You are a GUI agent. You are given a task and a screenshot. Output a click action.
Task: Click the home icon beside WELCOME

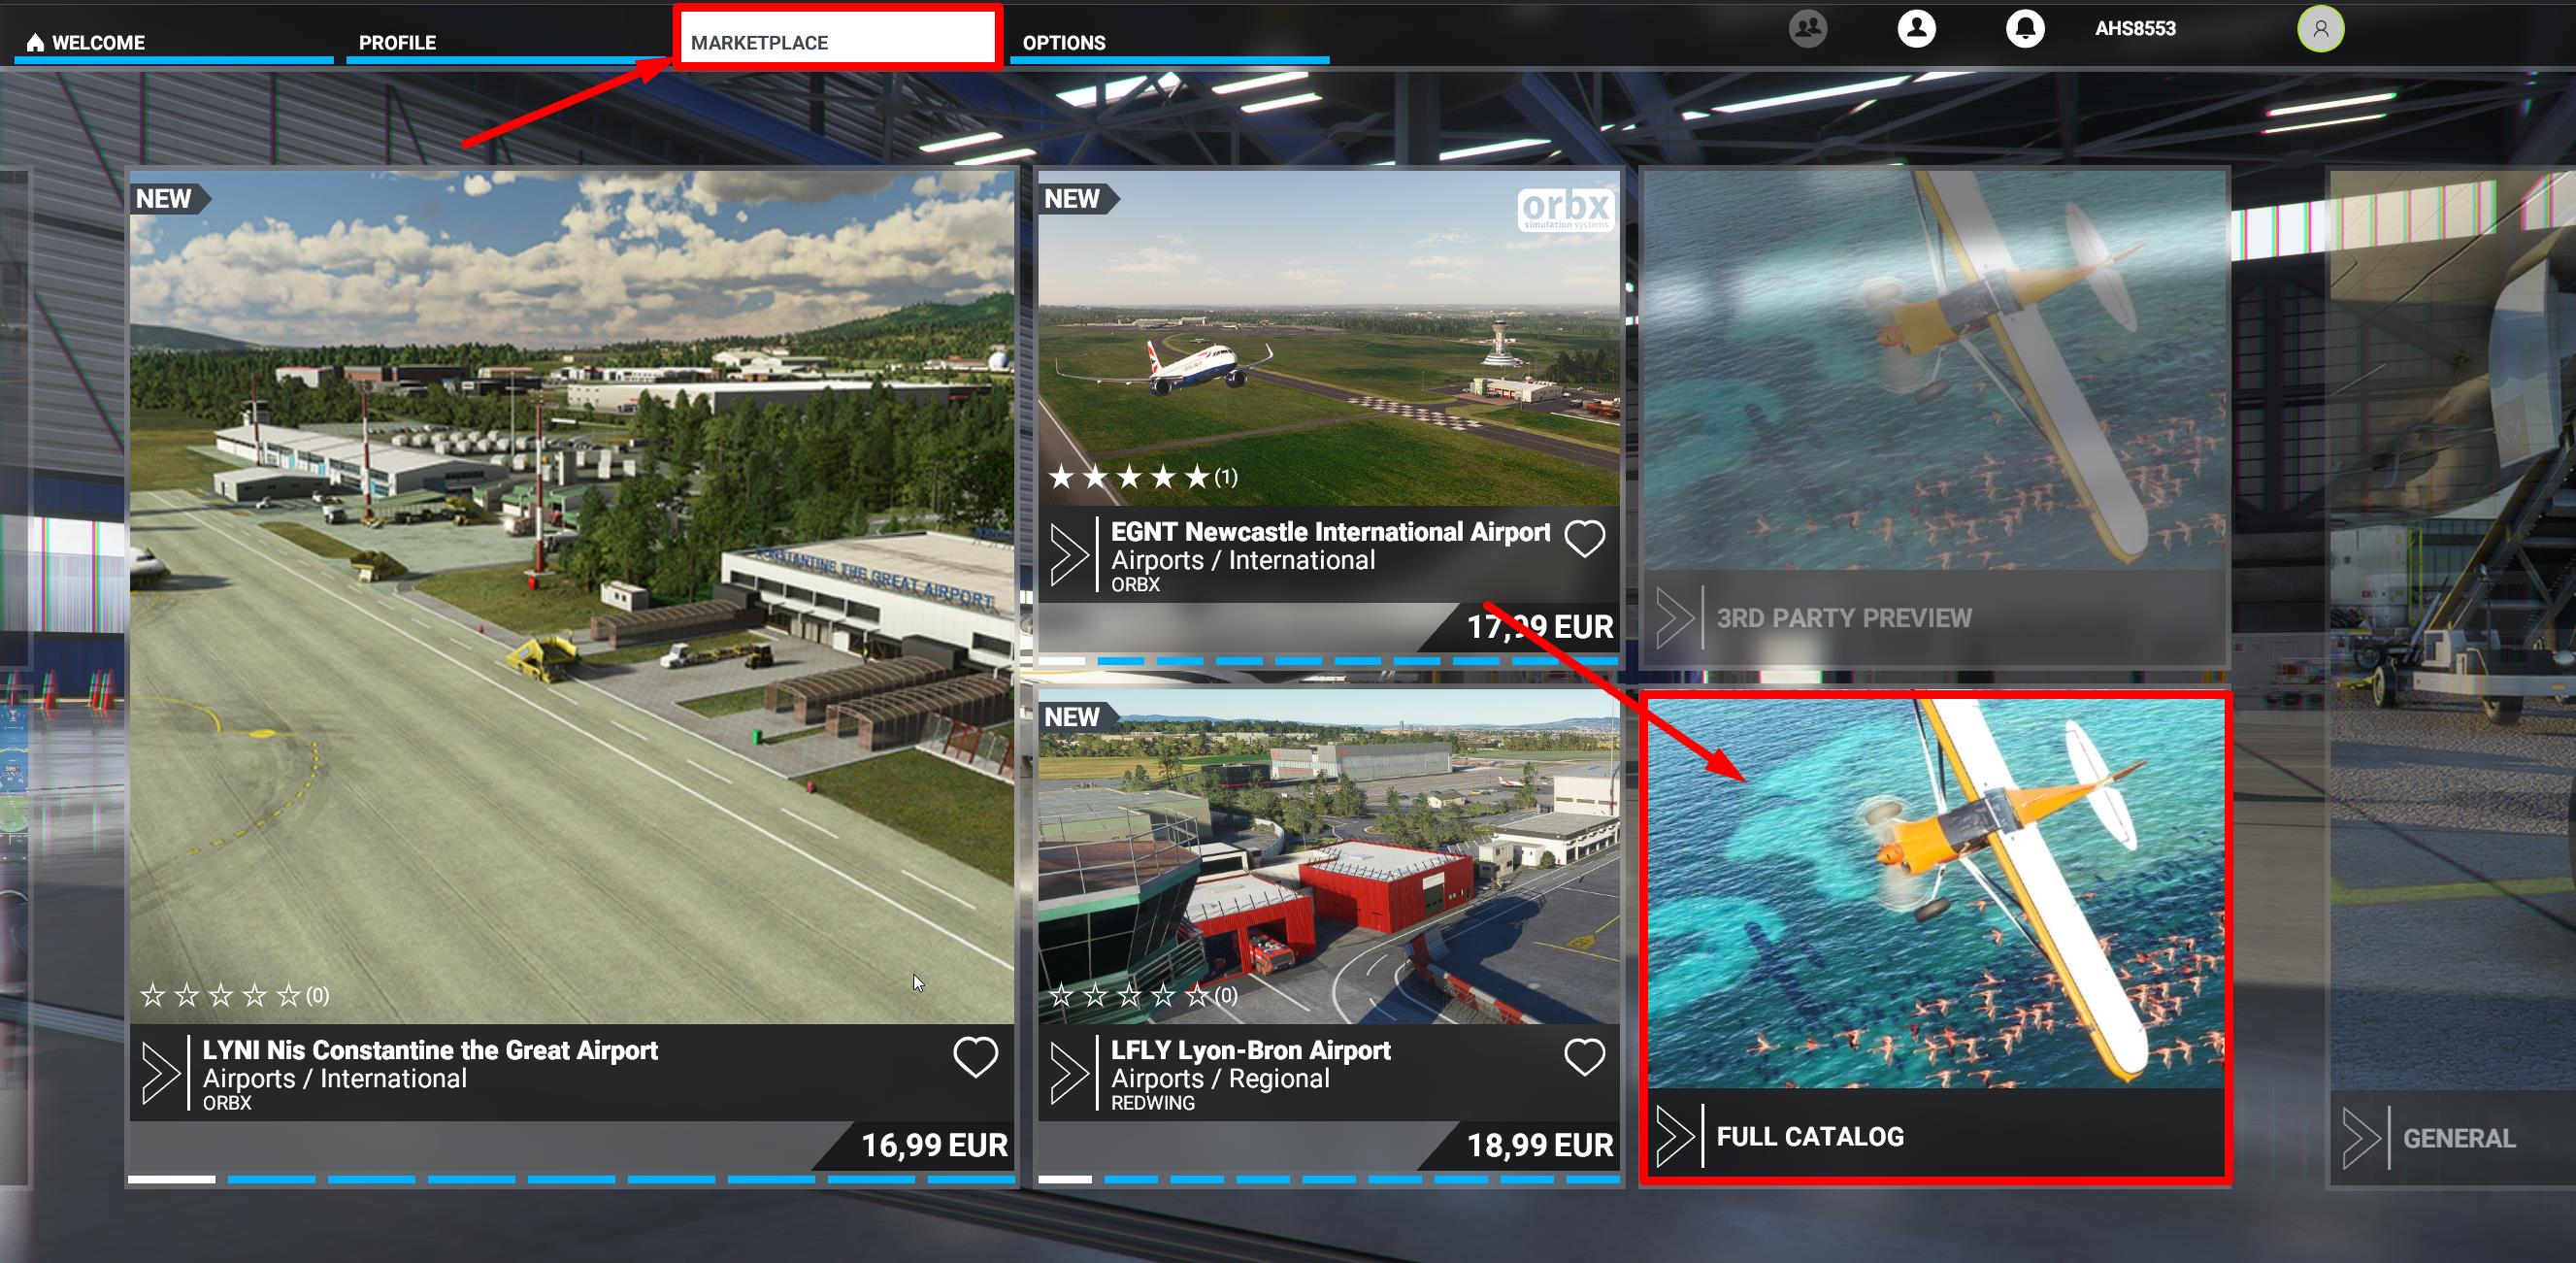click(x=35, y=42)
